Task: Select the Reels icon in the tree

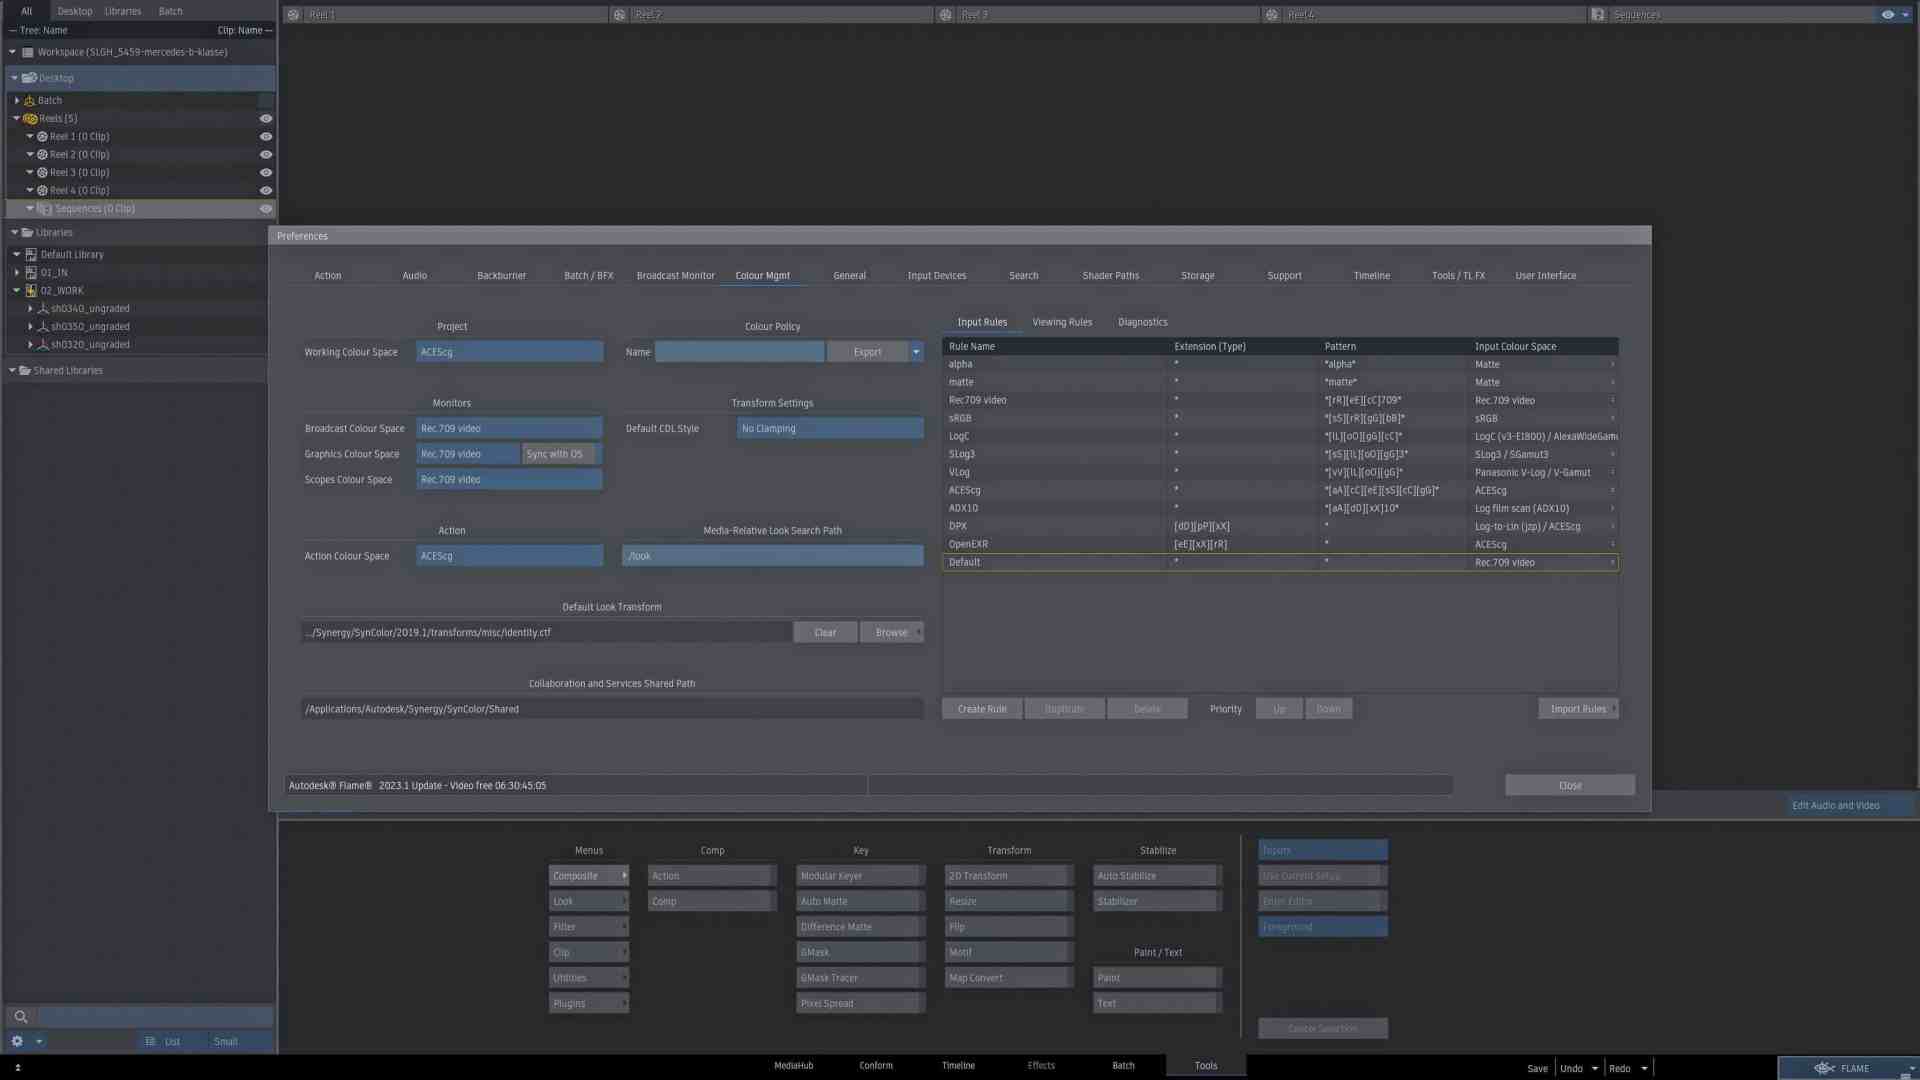Action: 30,118
